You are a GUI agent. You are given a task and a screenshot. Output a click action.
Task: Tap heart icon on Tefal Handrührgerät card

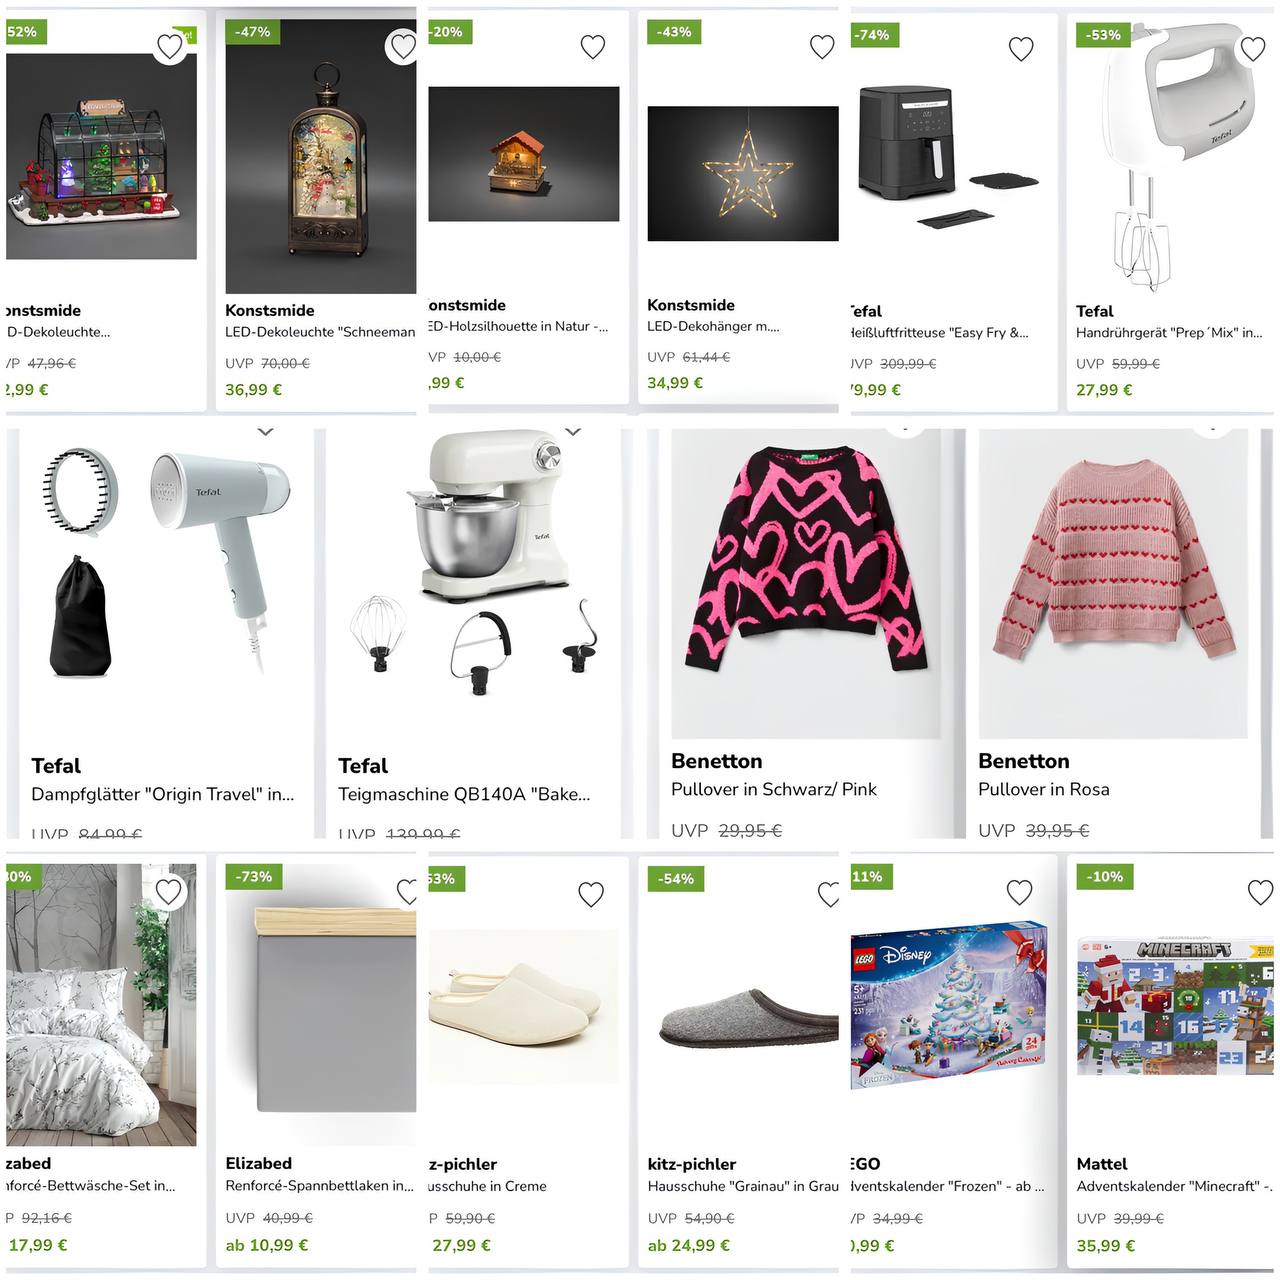pyautogui.click(x=1253, y=48)
